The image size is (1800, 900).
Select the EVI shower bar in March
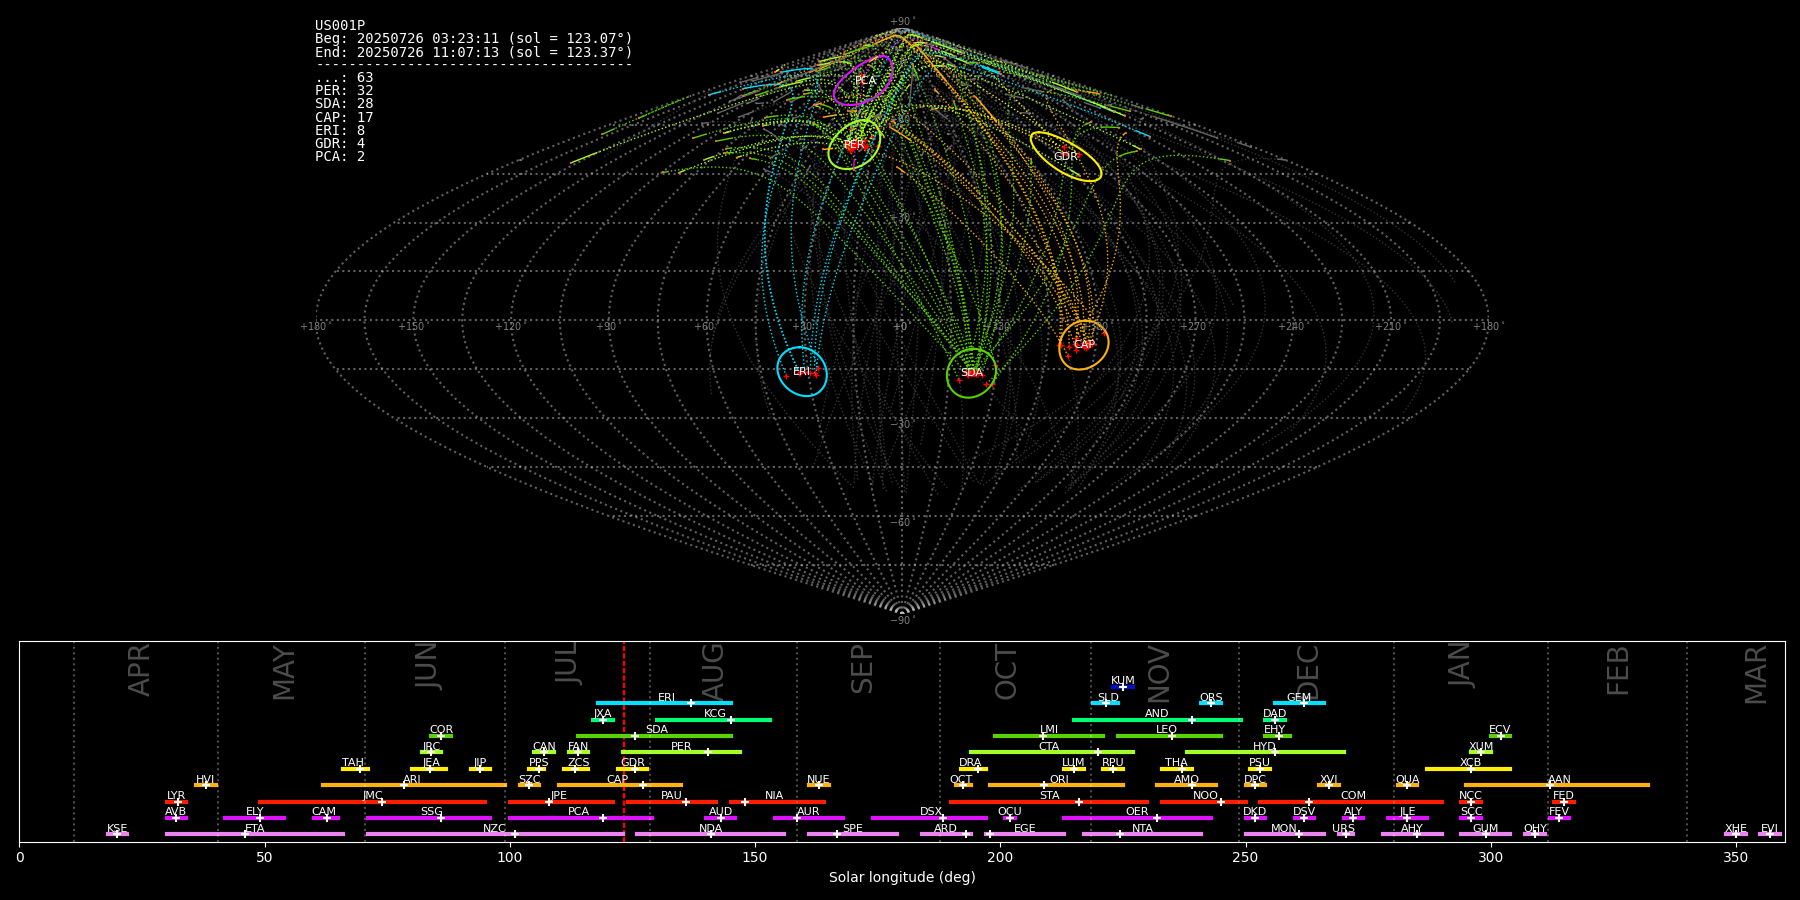tap(1769, 834)
